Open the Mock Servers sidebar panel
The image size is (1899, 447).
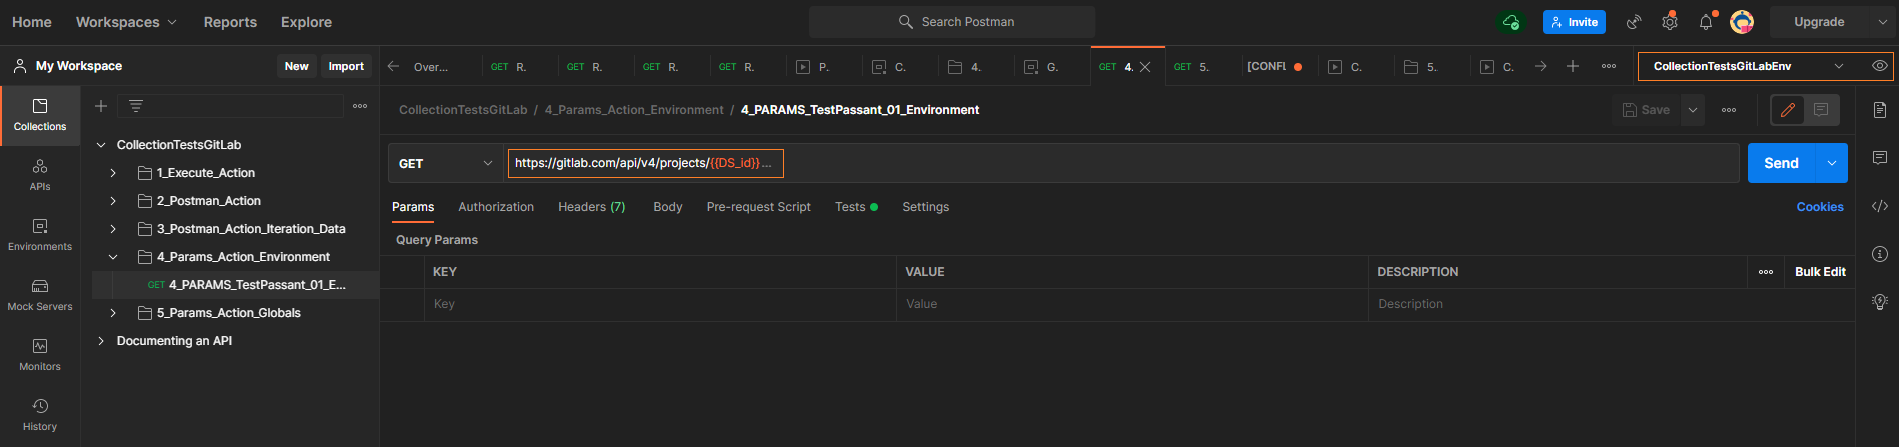point(40,295)
